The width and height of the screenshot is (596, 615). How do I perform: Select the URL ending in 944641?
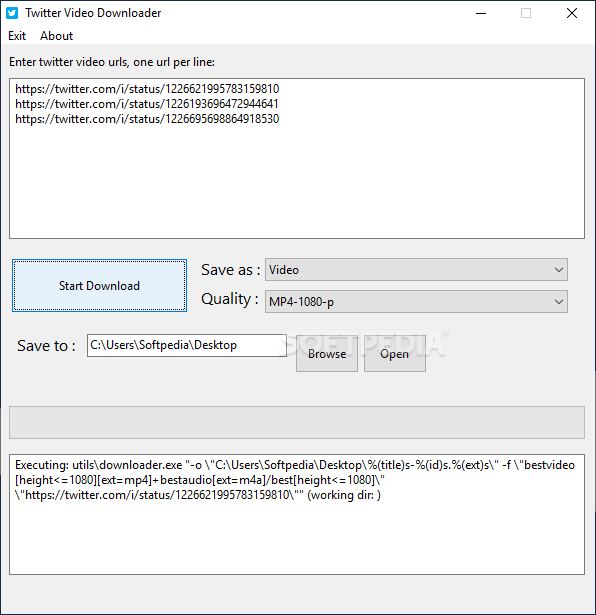pyautogui.click(x=147, y=104)
